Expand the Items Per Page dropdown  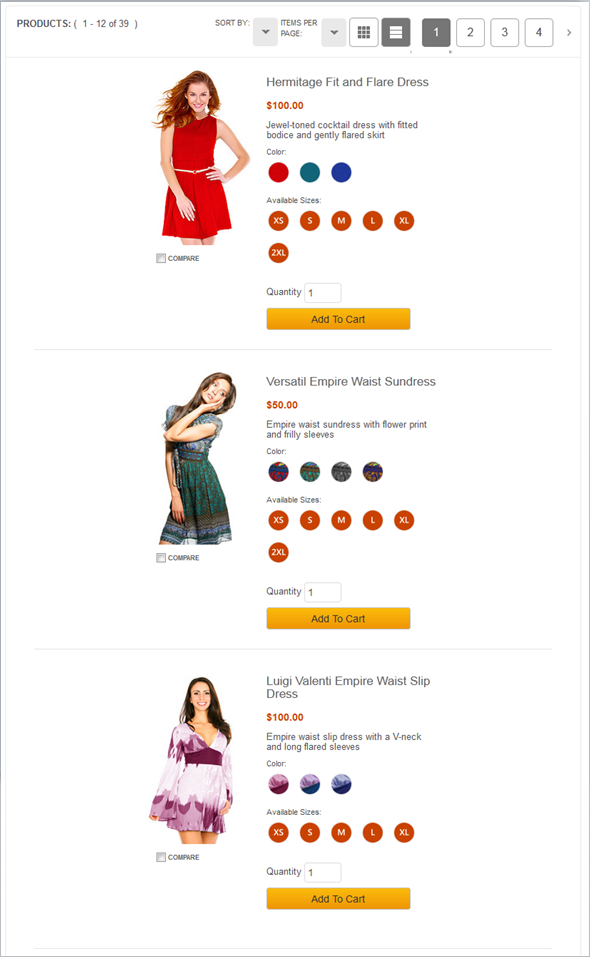(334, 32)
